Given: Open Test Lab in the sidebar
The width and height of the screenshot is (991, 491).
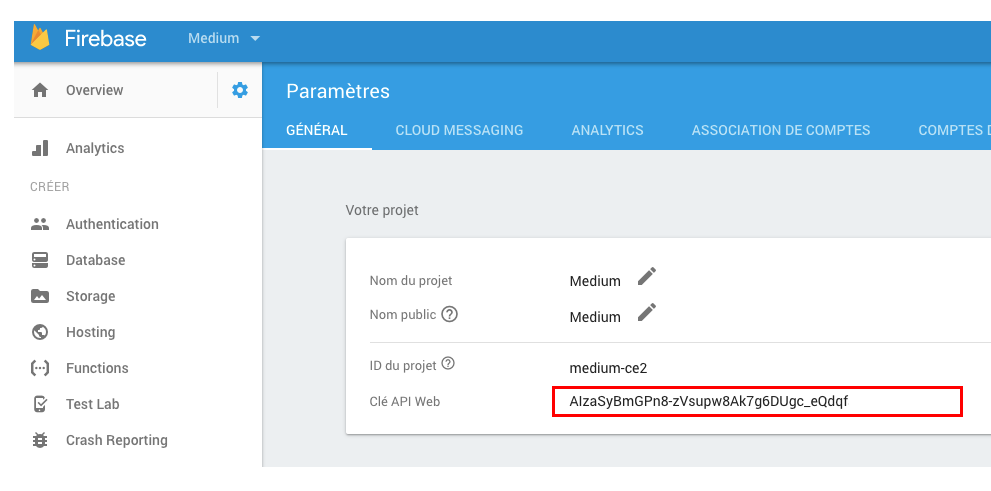Looking at the screenshot, I should tap(93, 404).
